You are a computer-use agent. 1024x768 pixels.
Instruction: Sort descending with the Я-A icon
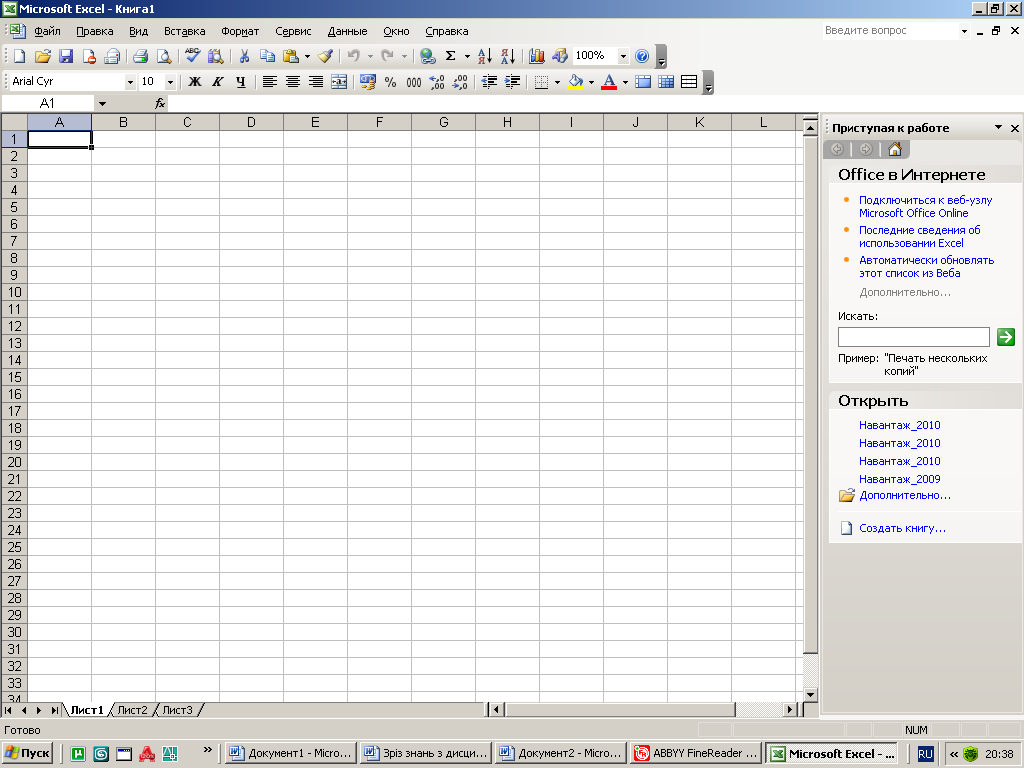click(x=508, y=56)
